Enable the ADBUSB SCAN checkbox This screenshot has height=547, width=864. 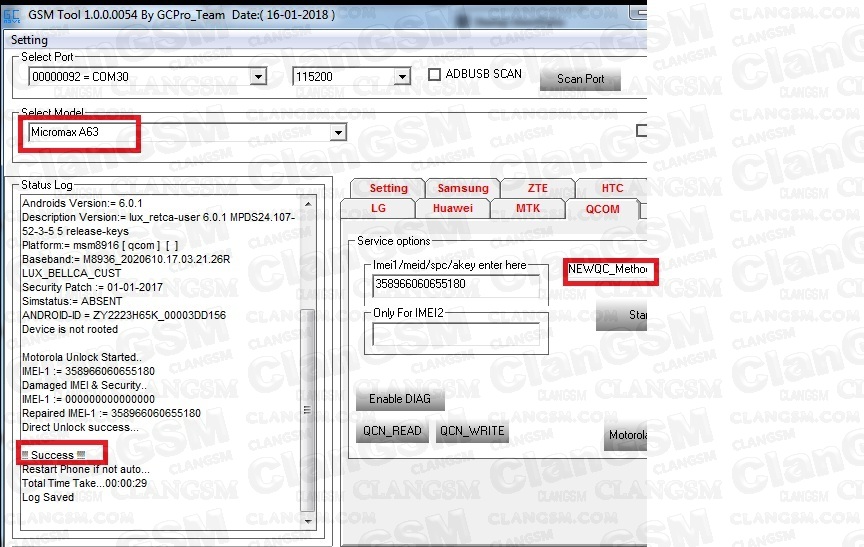pyautogui.click(x=434, y=74)
